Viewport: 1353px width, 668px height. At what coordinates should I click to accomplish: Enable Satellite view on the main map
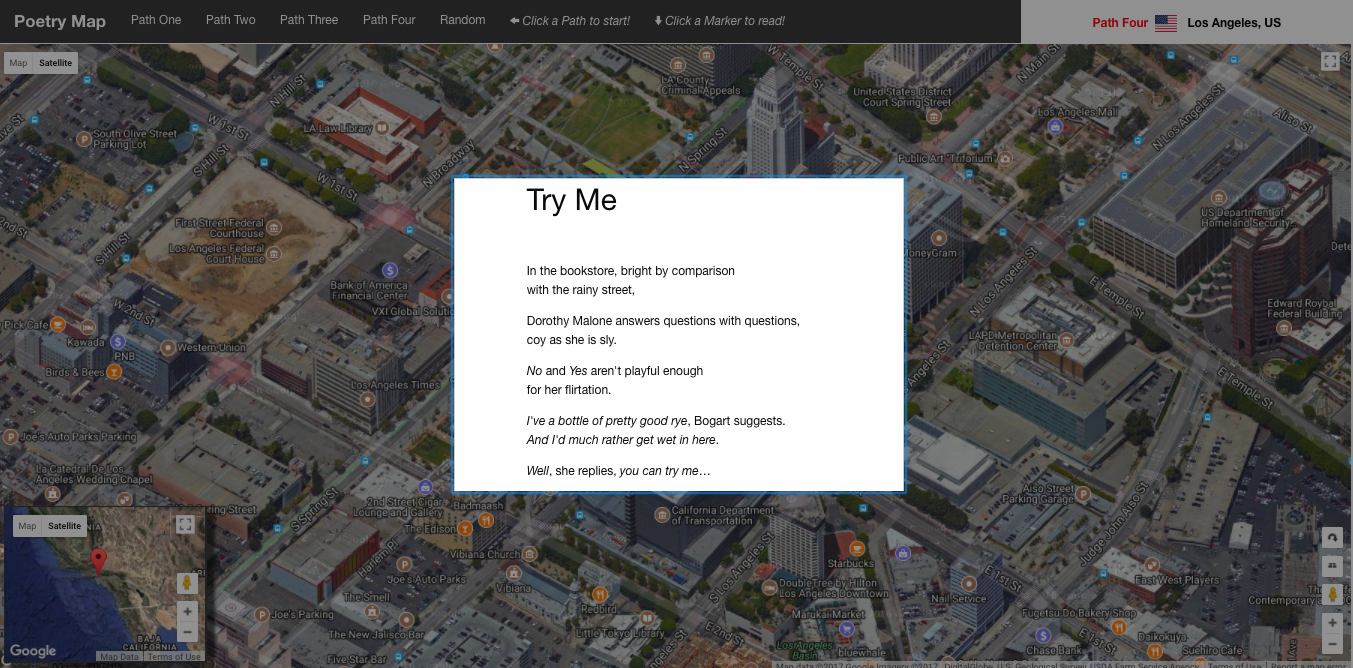55,62
